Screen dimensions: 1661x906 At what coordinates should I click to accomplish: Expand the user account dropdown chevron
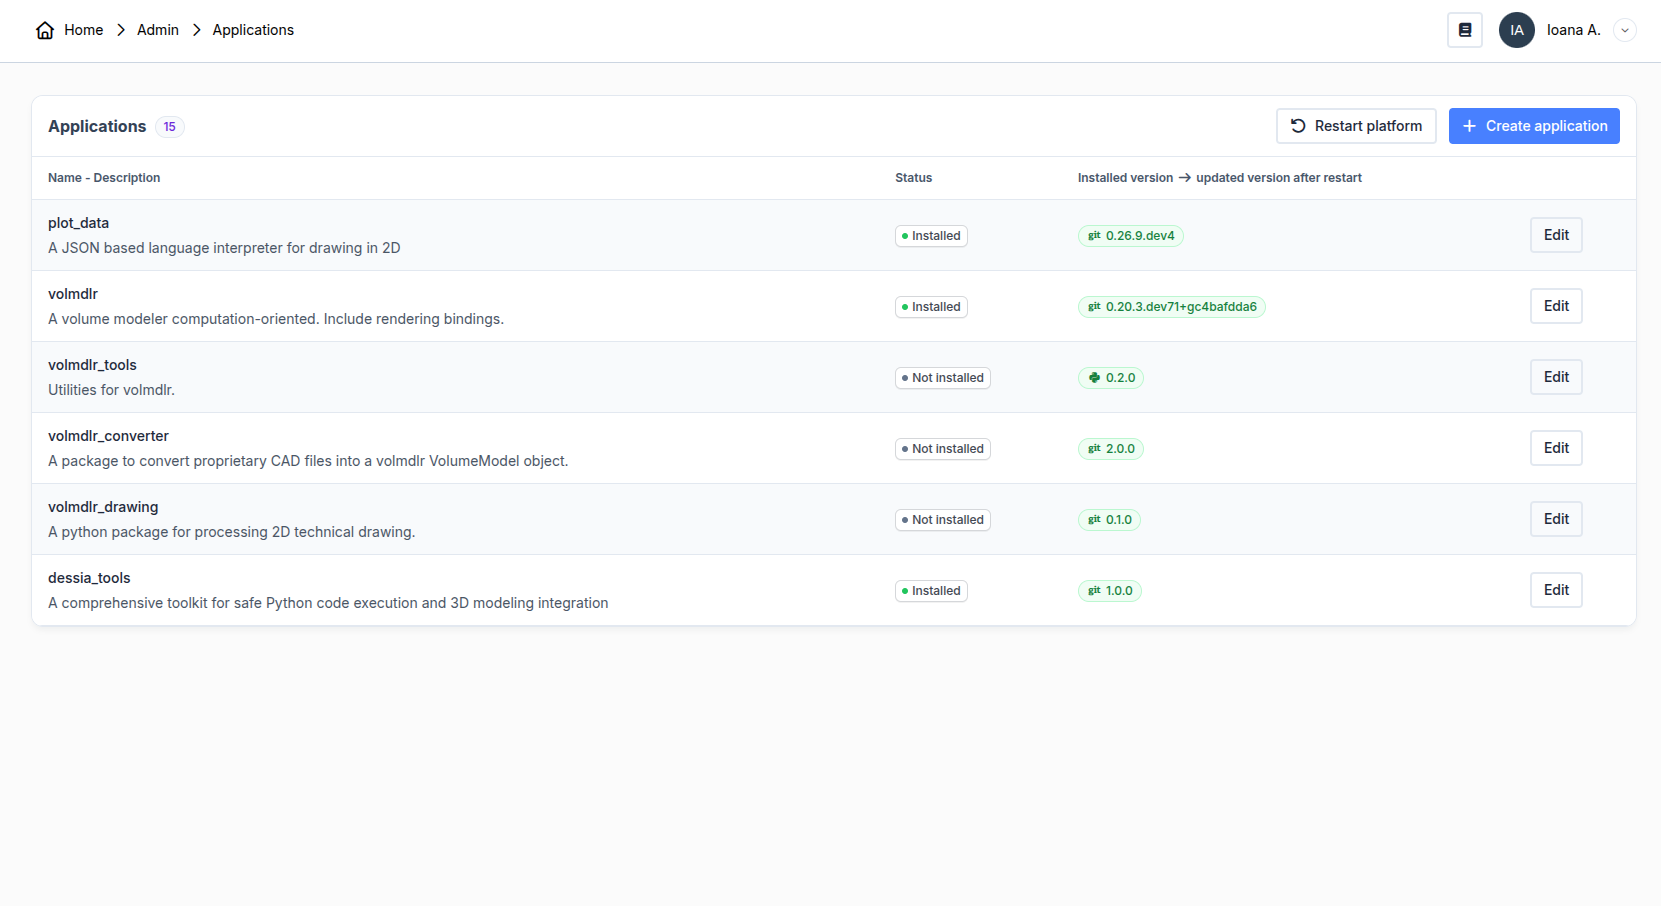(1624, 30)
